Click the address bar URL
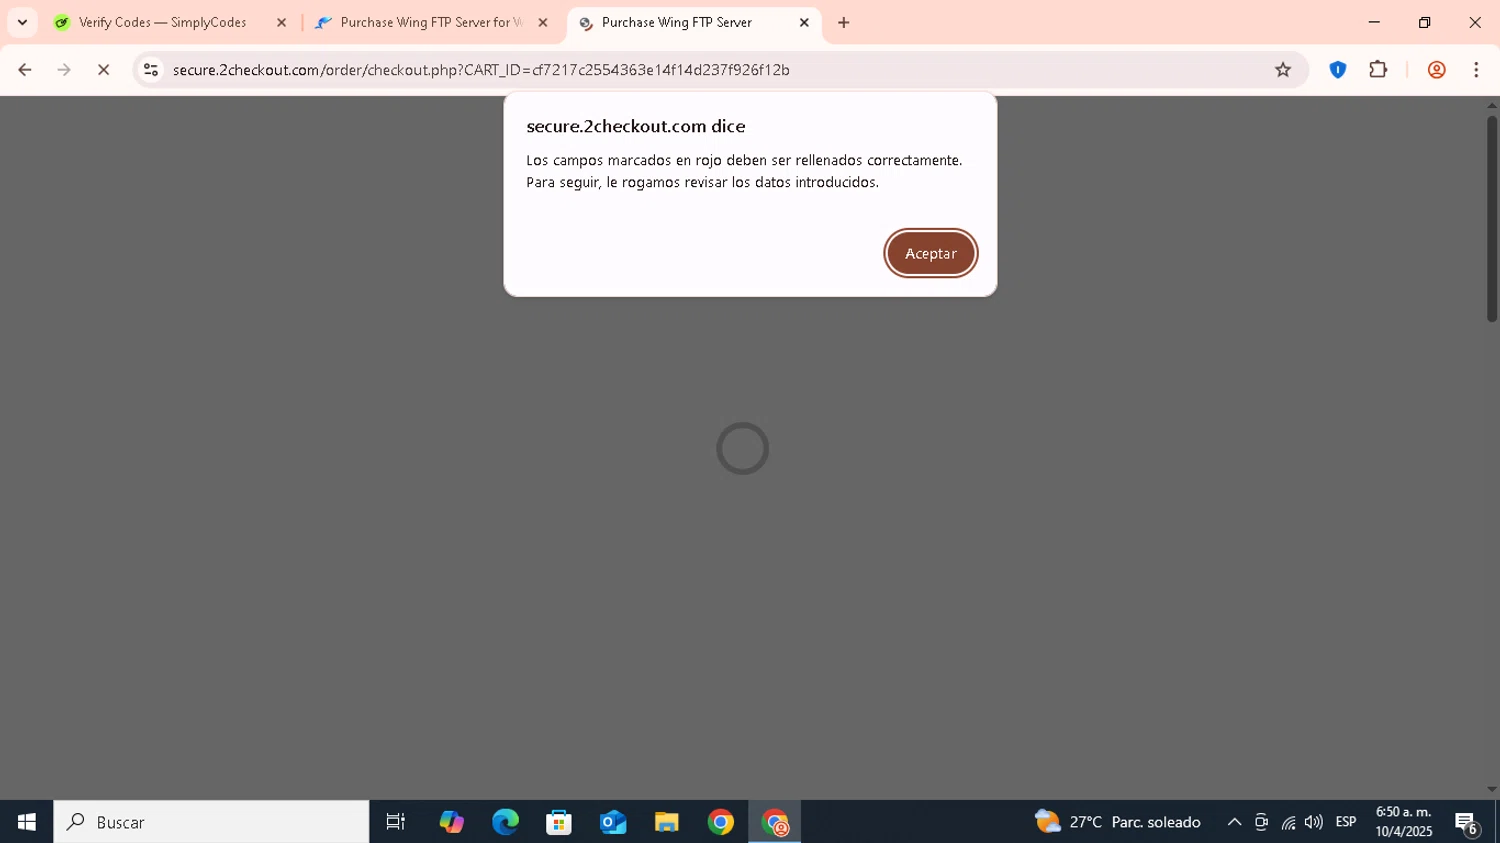Viewport: 1500px width, 843px height. click(x=481, y=69)
